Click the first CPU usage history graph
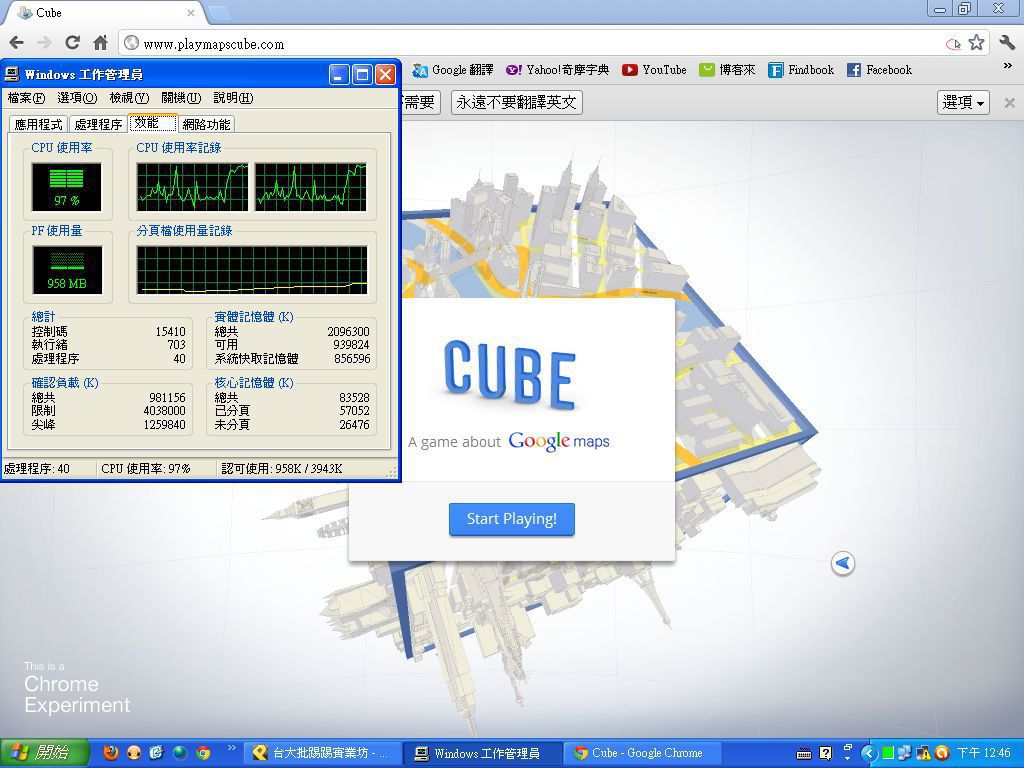 pyautogui.click(x=192, y=187)
